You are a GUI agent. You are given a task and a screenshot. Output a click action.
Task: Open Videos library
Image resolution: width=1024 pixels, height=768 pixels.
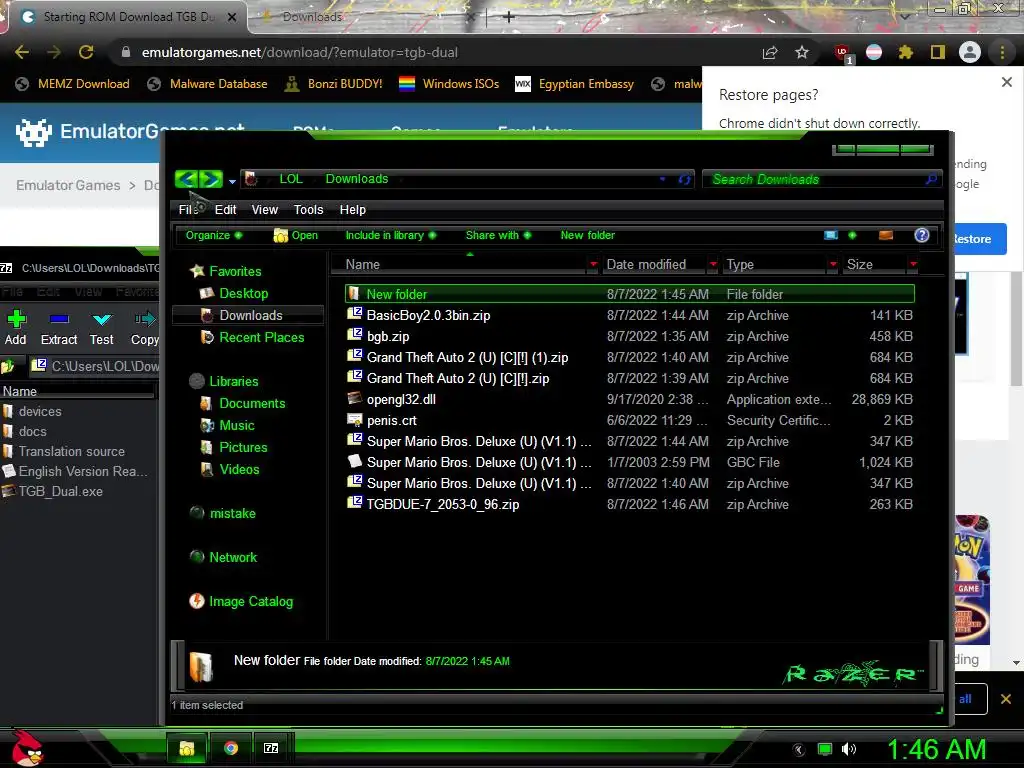(x=239, y=470)
